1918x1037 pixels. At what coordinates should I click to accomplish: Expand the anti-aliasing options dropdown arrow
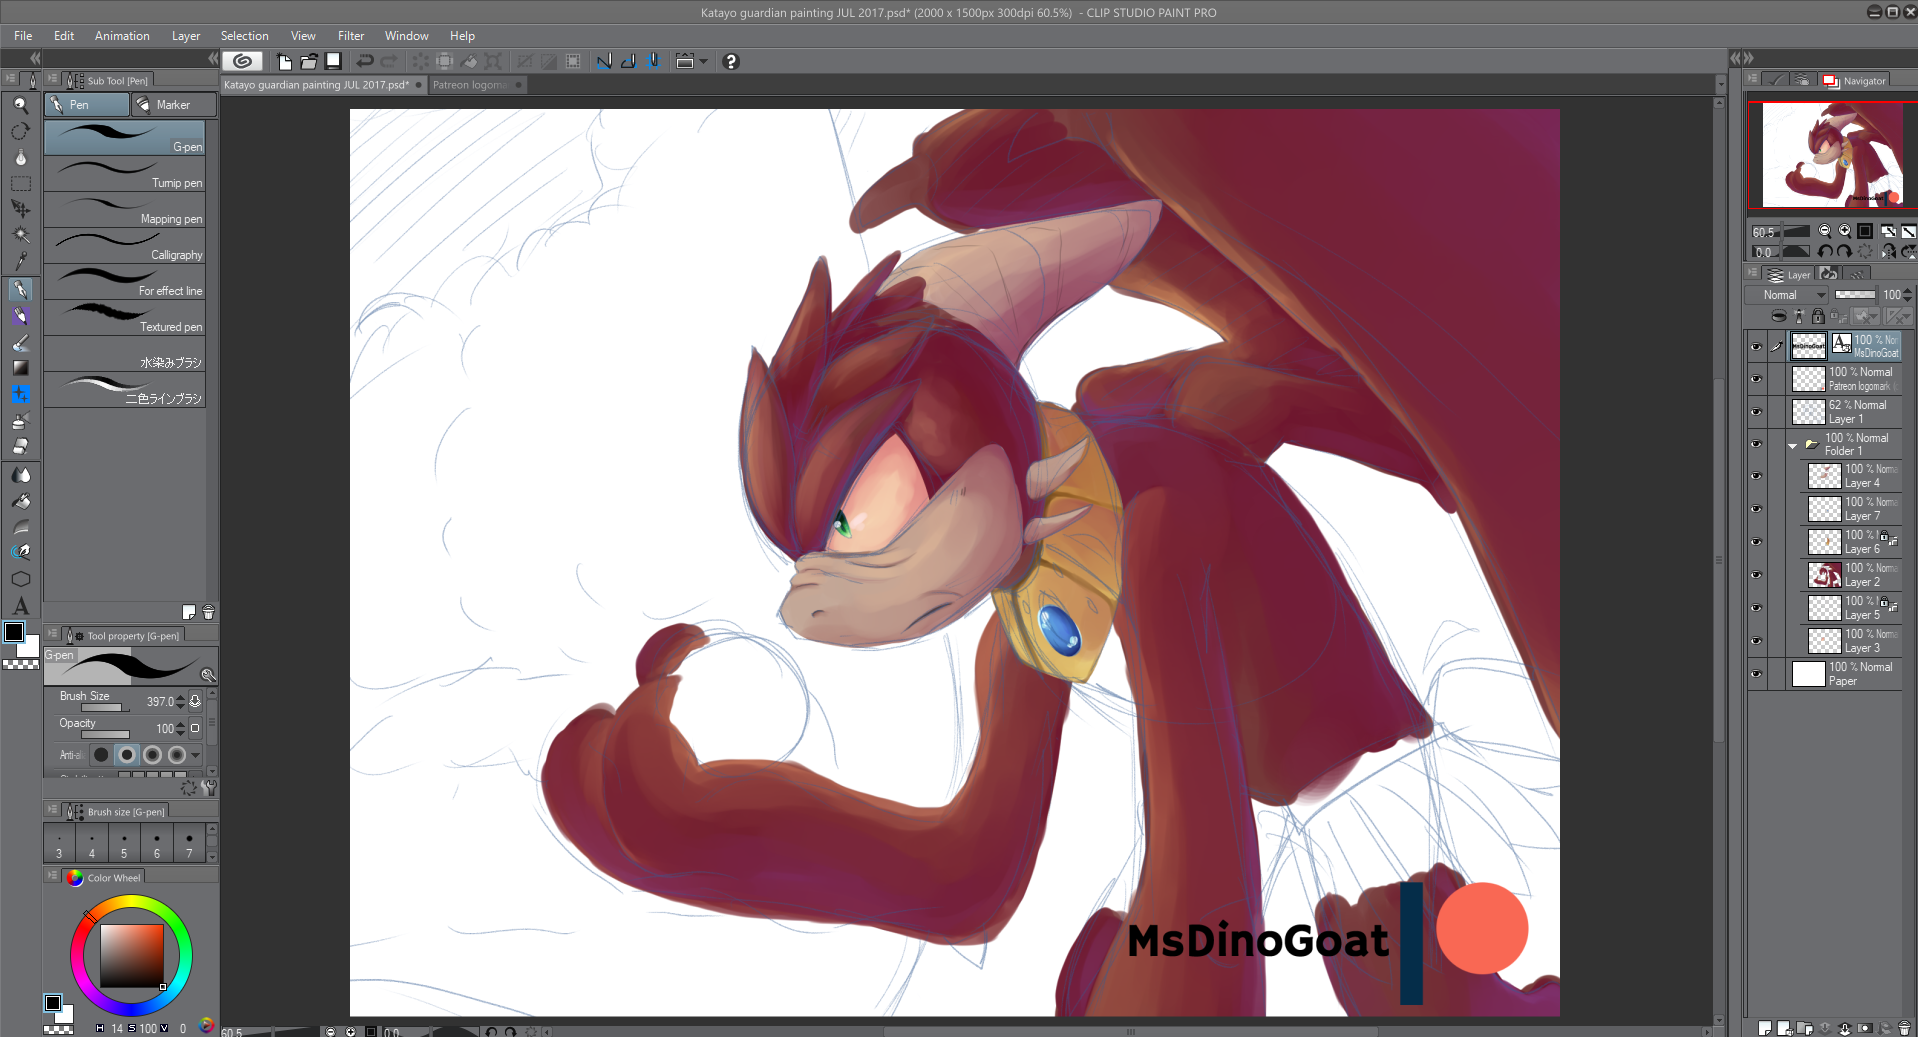(196, 755)
